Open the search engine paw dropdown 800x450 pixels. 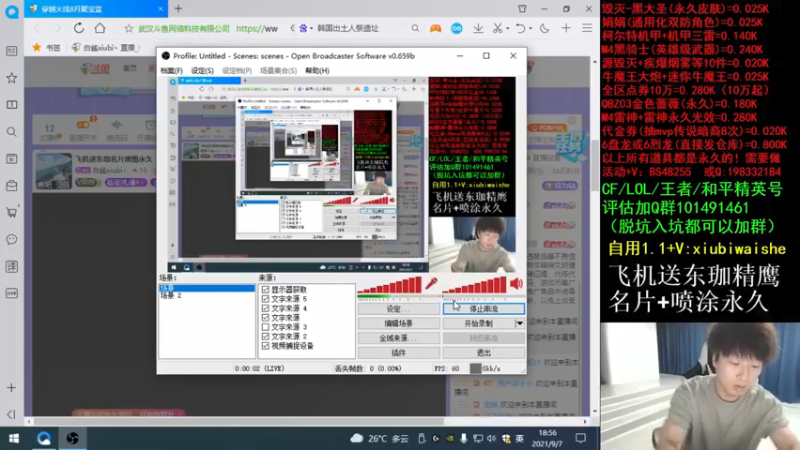[305, 29]
